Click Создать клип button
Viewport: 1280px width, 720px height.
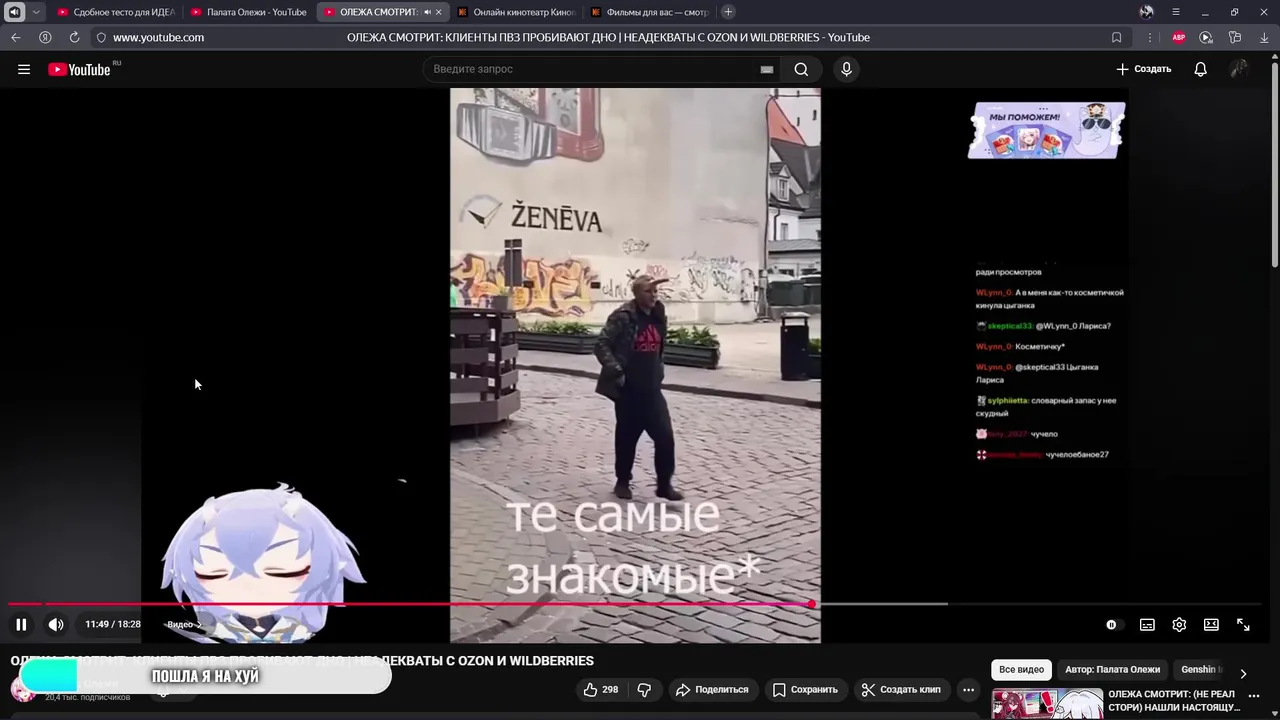click(901, 689)
